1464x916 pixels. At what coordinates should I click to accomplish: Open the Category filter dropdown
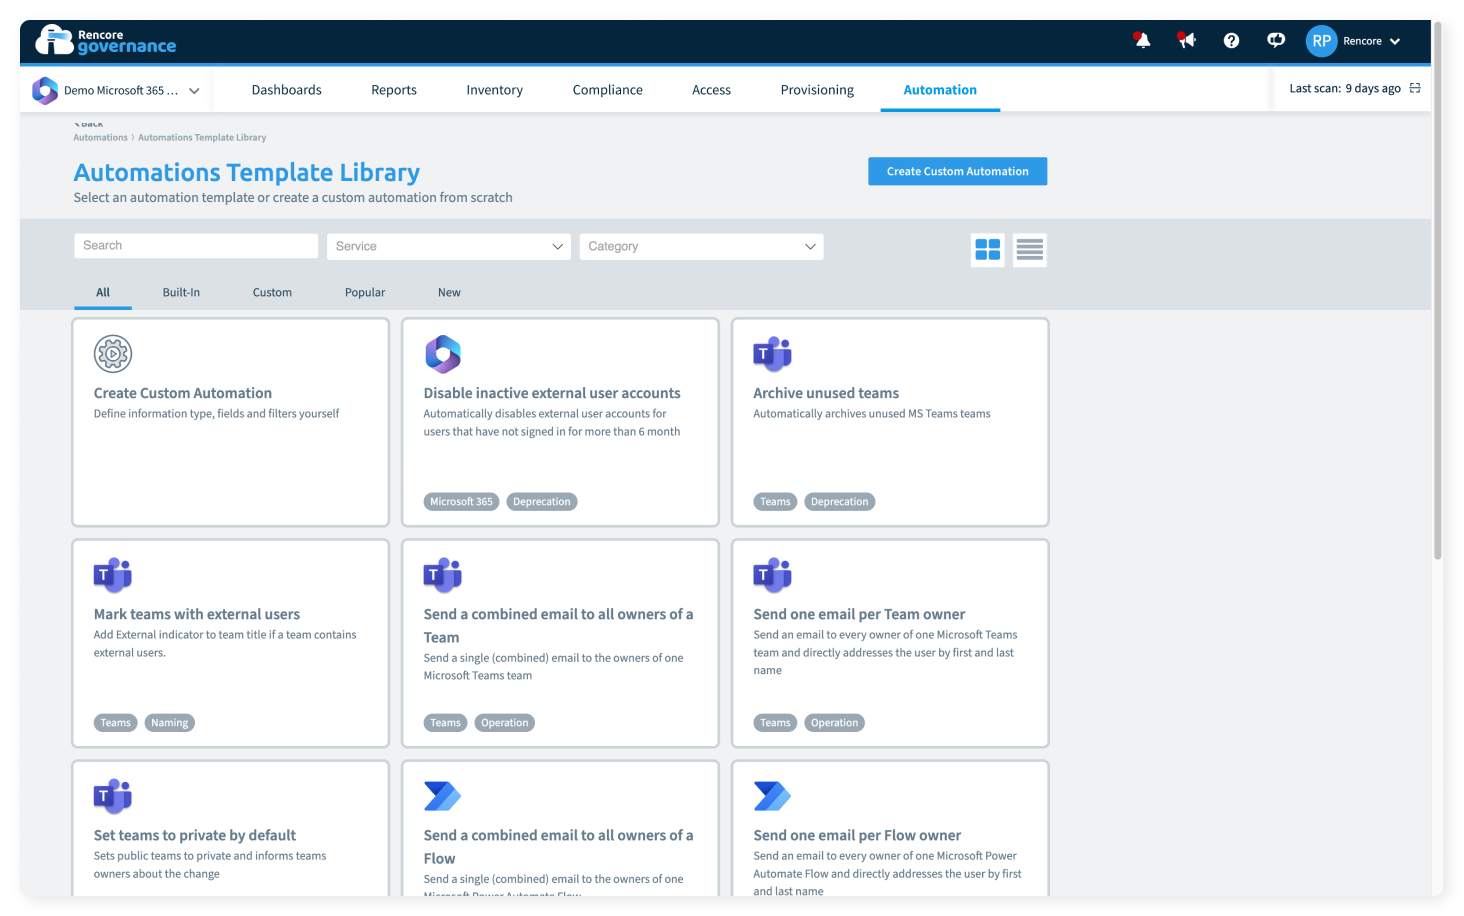(x=701, y=246)
